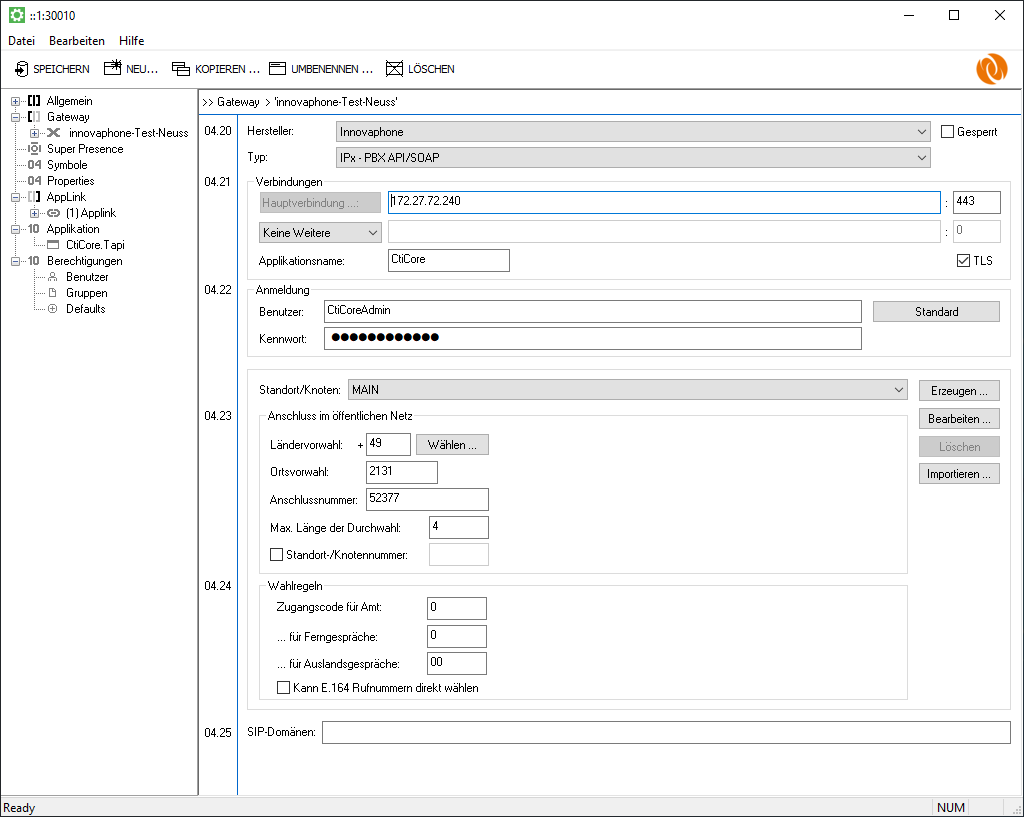Open the Bearbeiten menu
This screenshot has width=1024, height=817.
(x=77, y=41)
